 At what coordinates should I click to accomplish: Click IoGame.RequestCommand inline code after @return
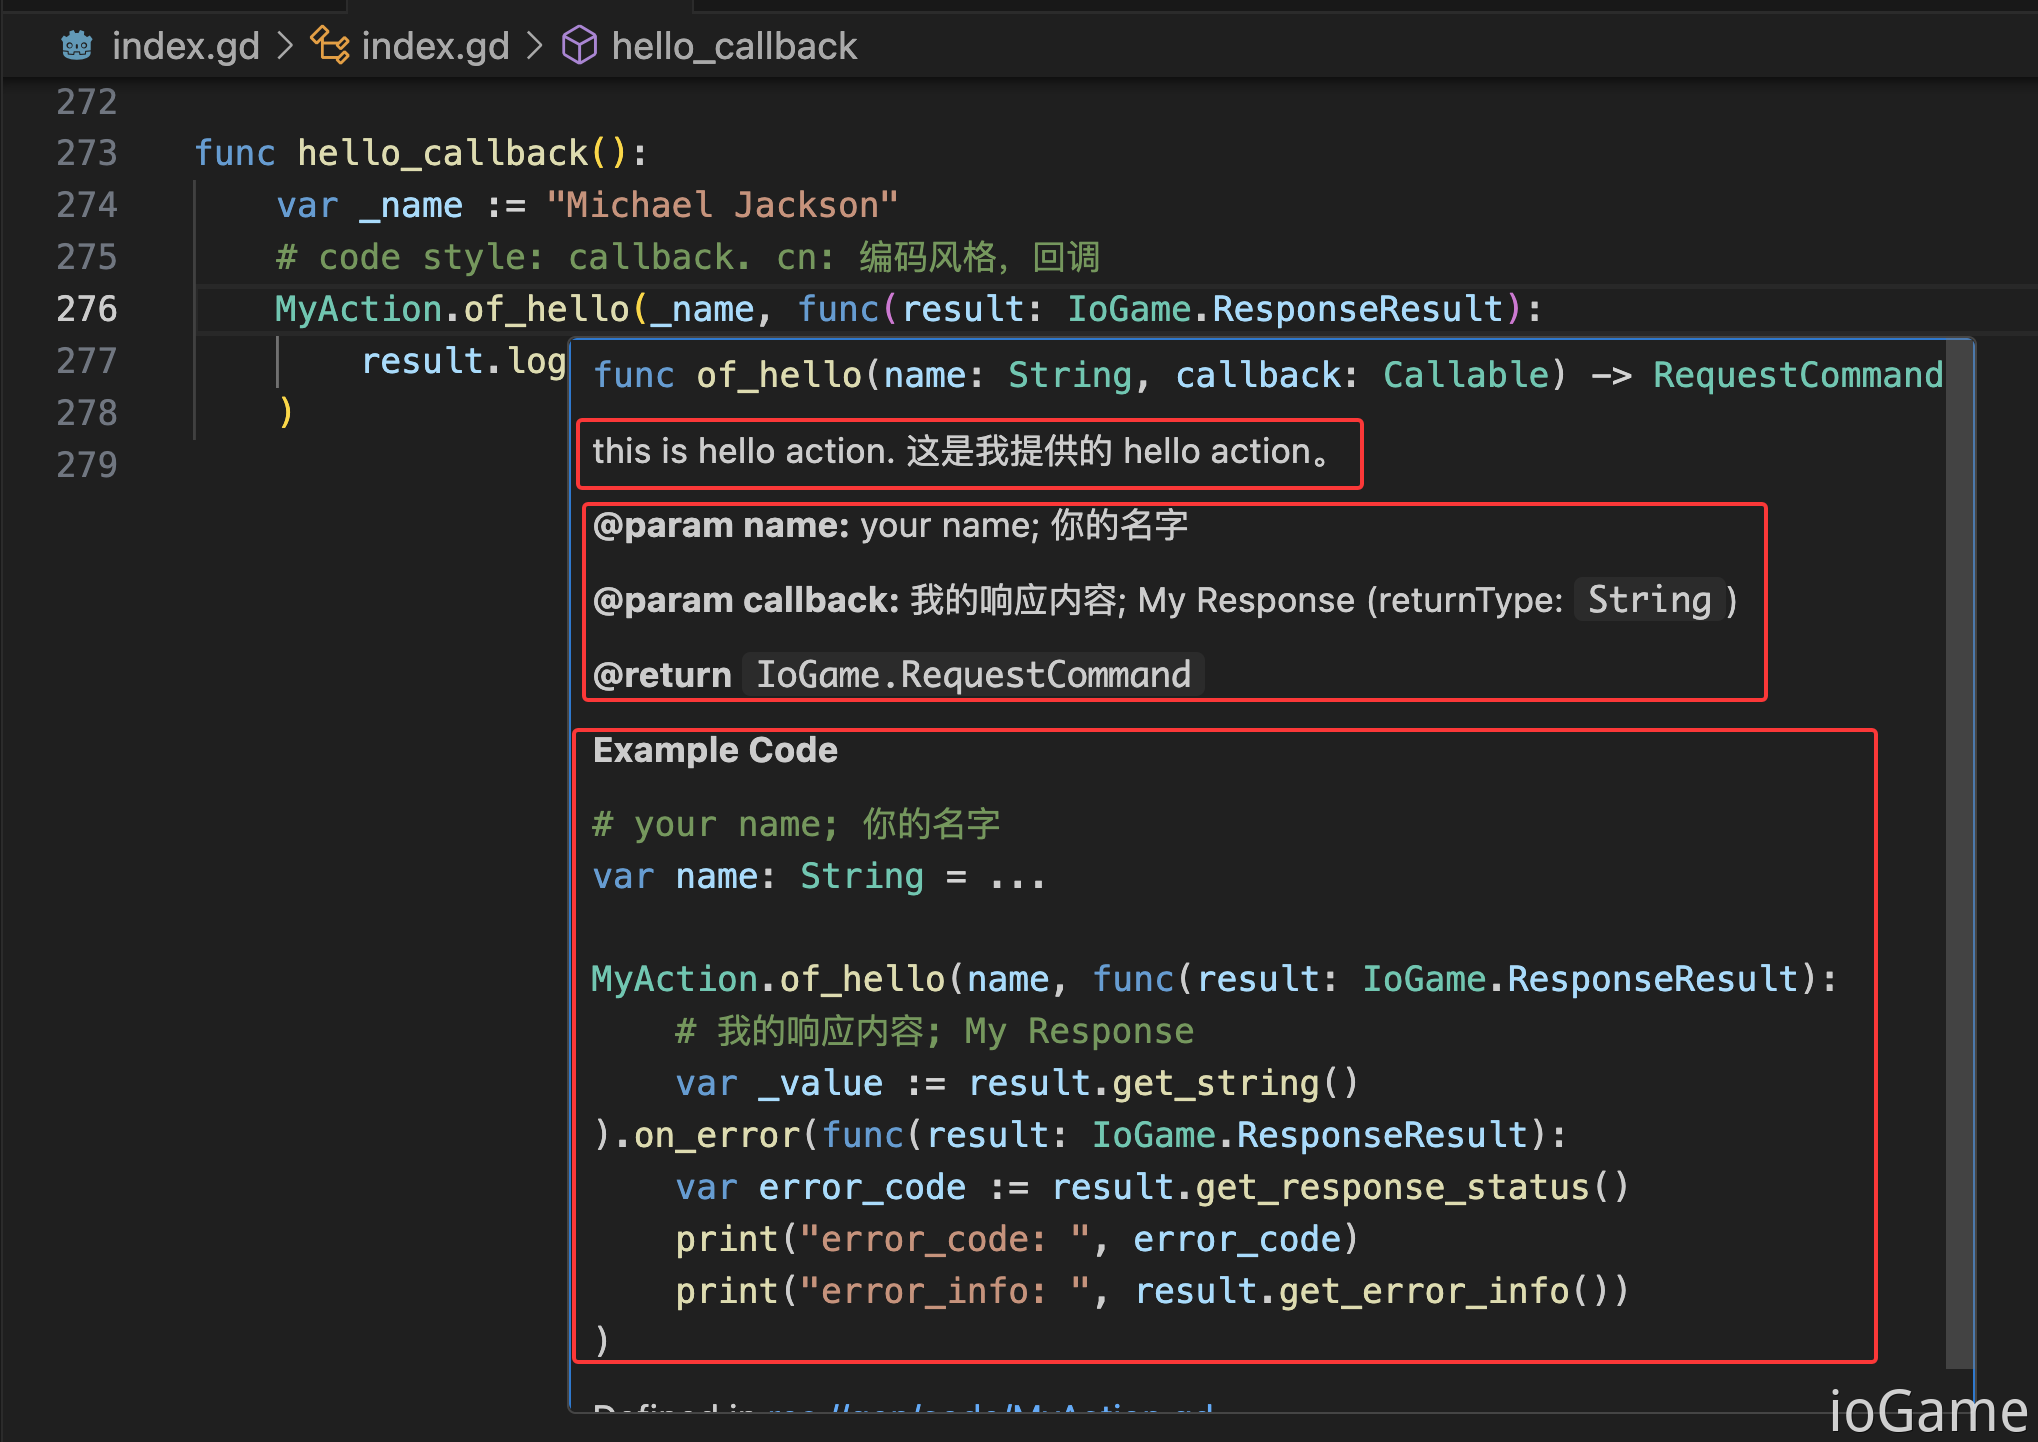(x=973, y=675)
